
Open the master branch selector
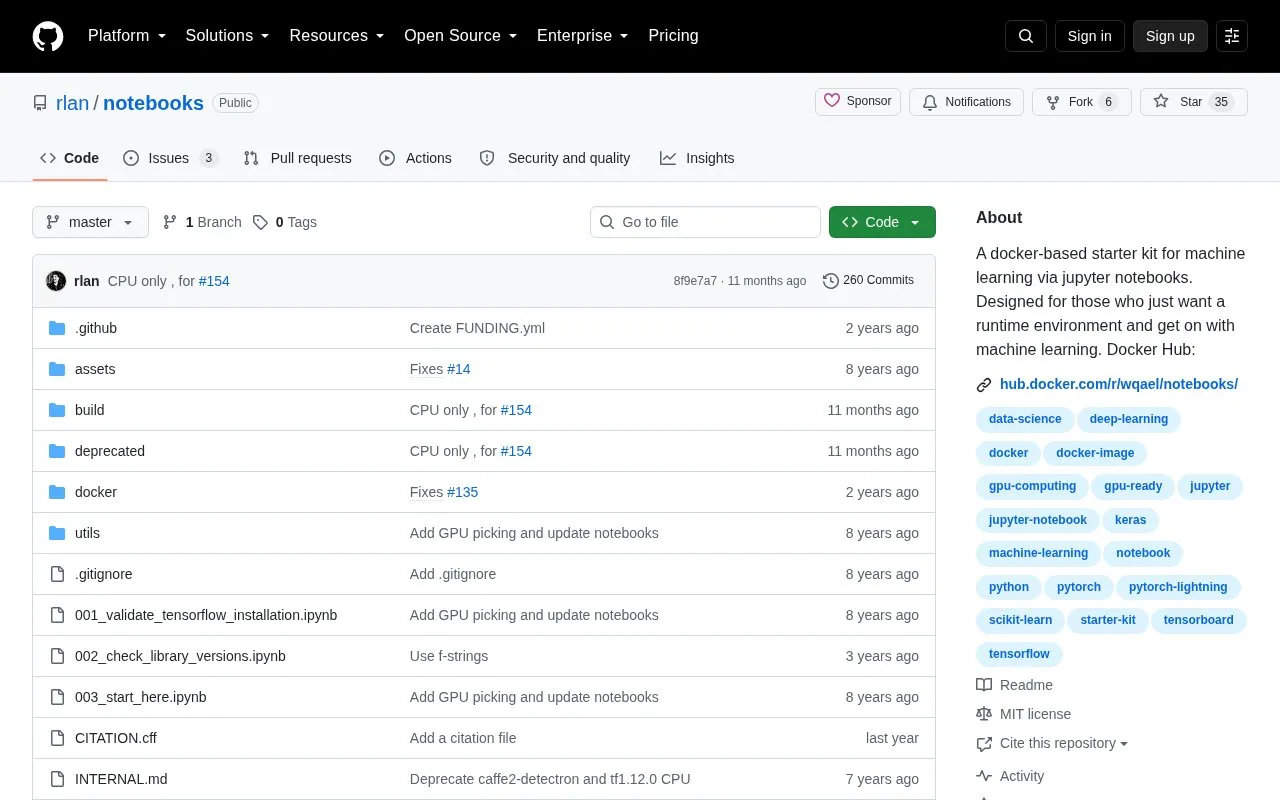90,222
